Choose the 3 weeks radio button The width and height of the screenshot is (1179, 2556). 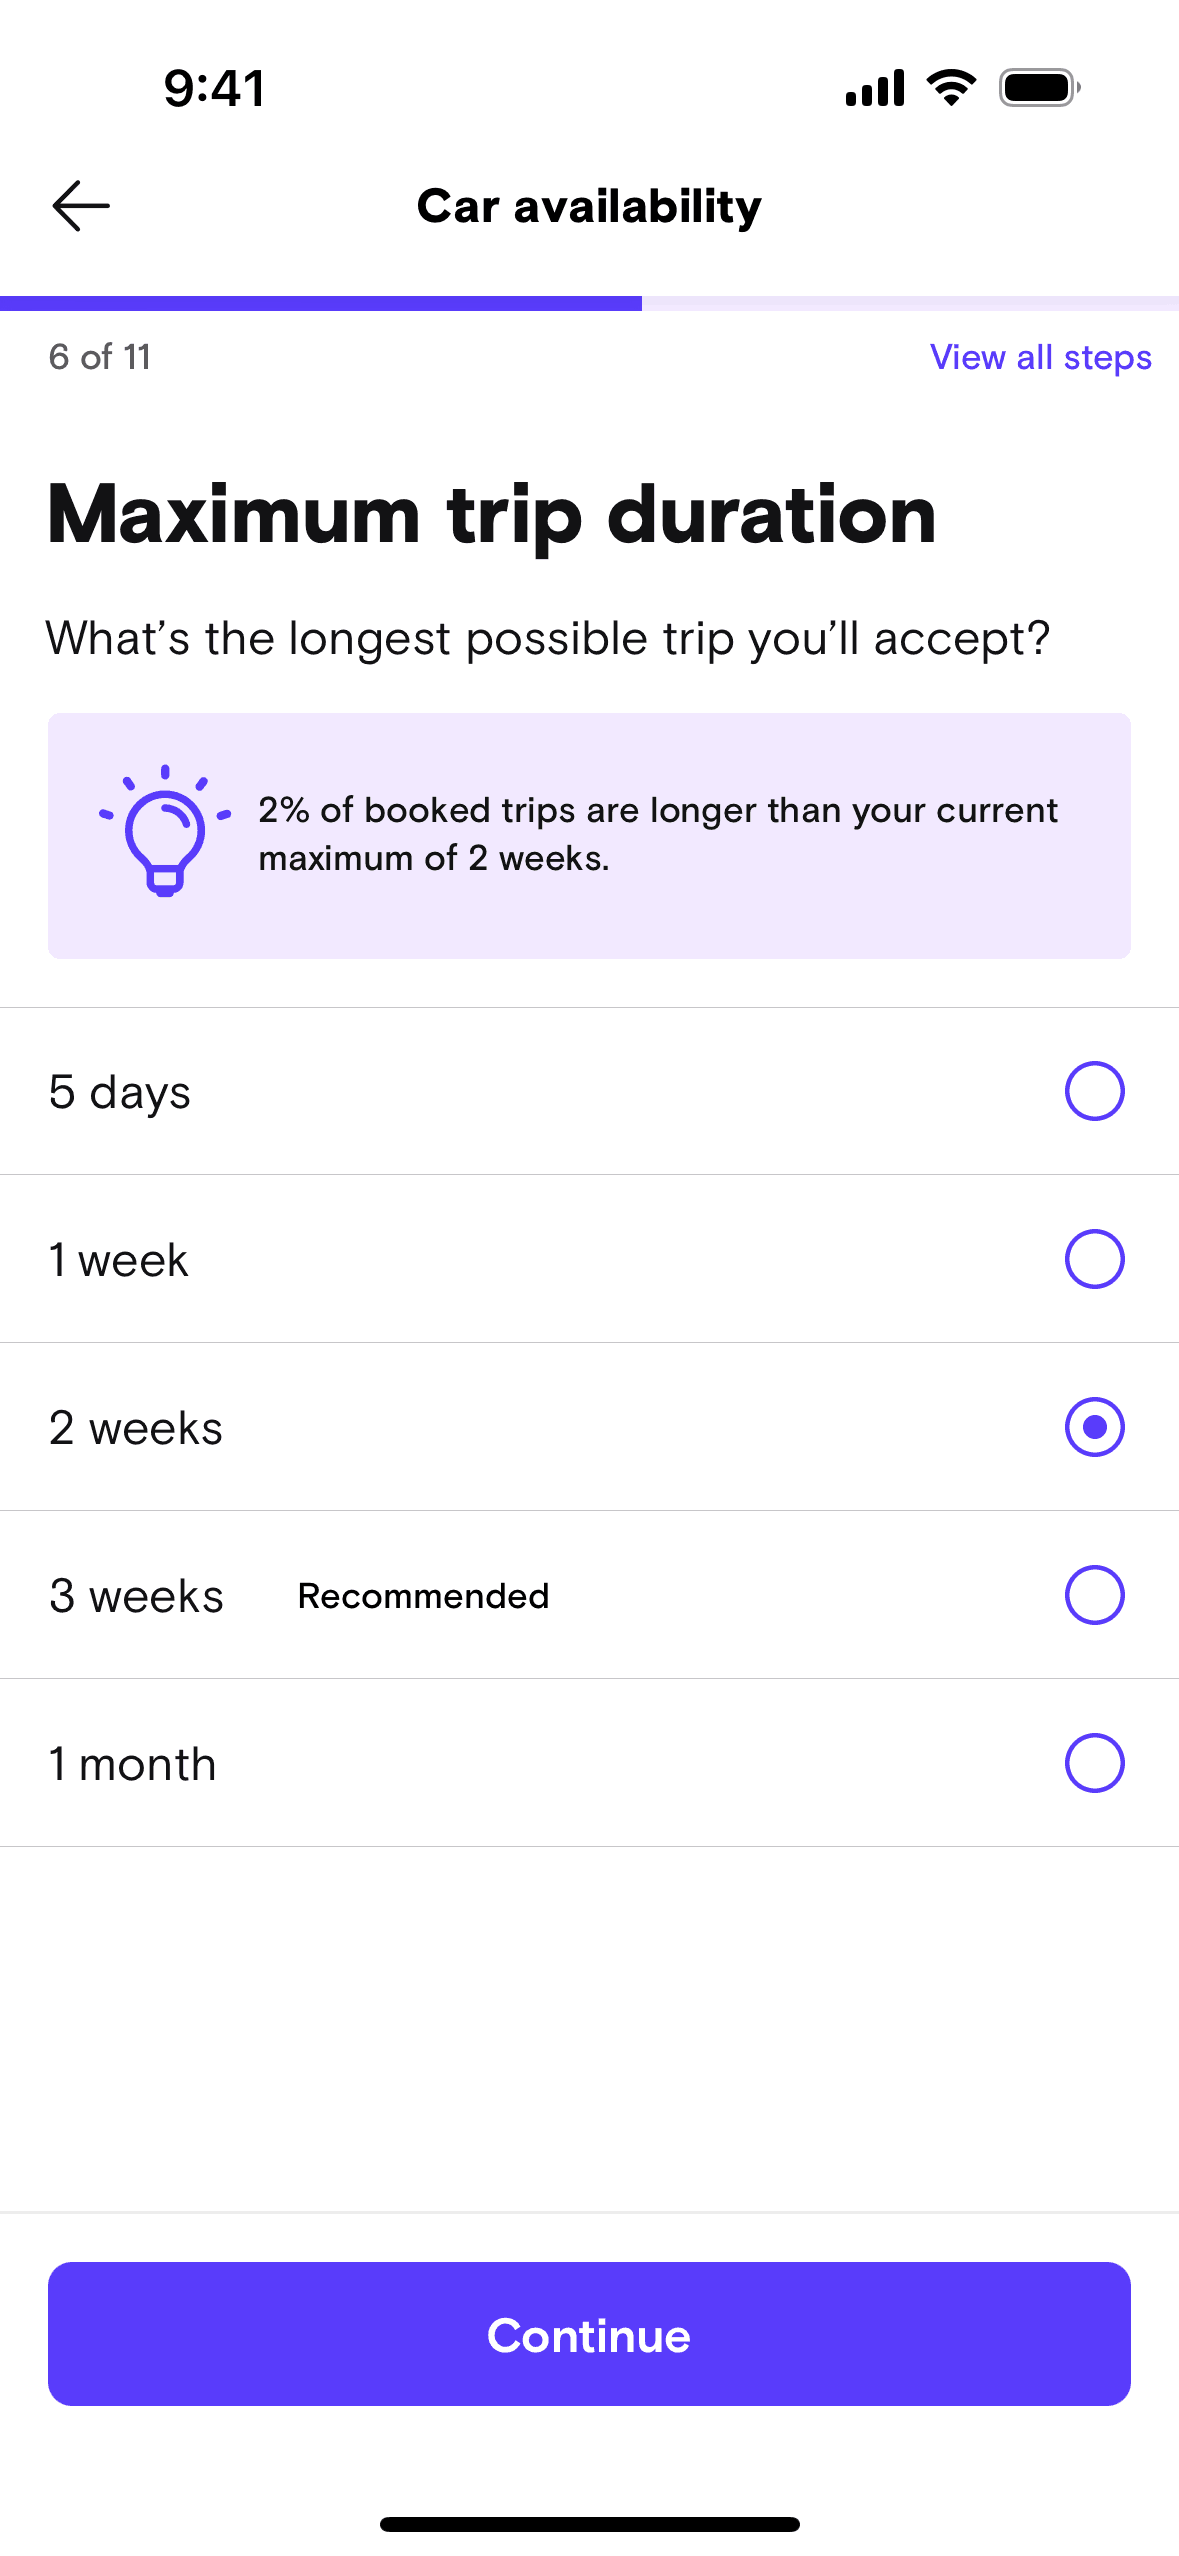[x=1094, y=1595]
